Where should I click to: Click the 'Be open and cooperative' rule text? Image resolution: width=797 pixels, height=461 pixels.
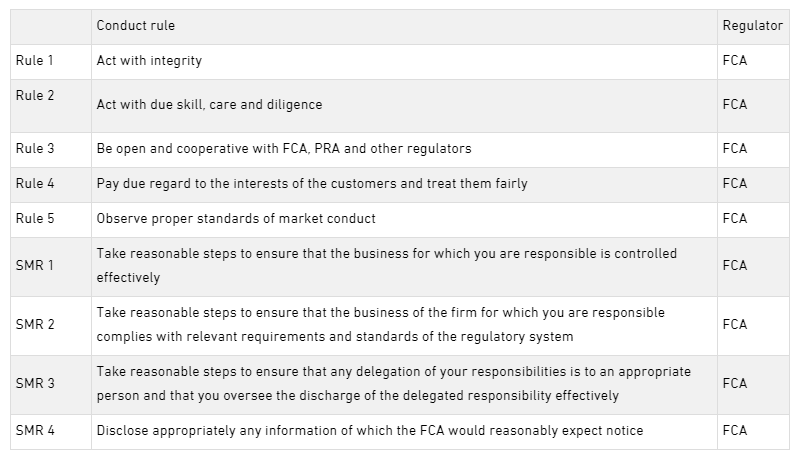pyautogui.click(x=283, y=149)
